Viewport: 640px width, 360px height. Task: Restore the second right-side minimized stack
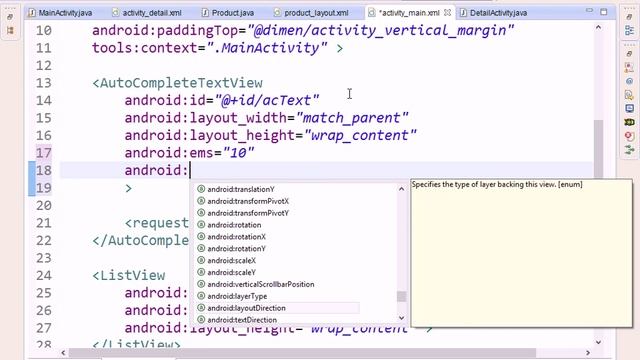point(629,53)
